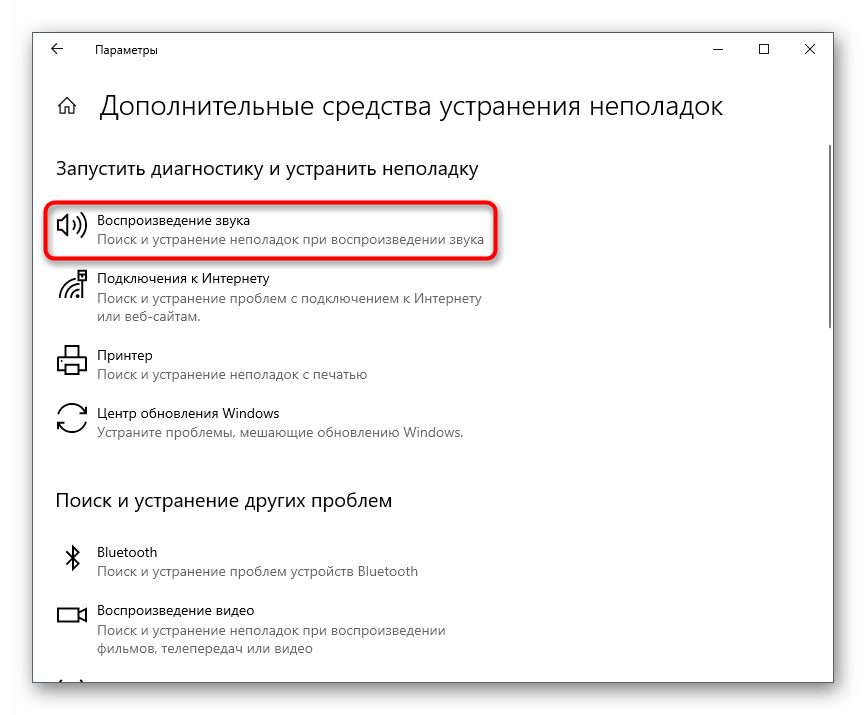The image size is (866, 715).
Task: Click the Windows Update circular arrows icon
Action: click(x=72, y=419)
